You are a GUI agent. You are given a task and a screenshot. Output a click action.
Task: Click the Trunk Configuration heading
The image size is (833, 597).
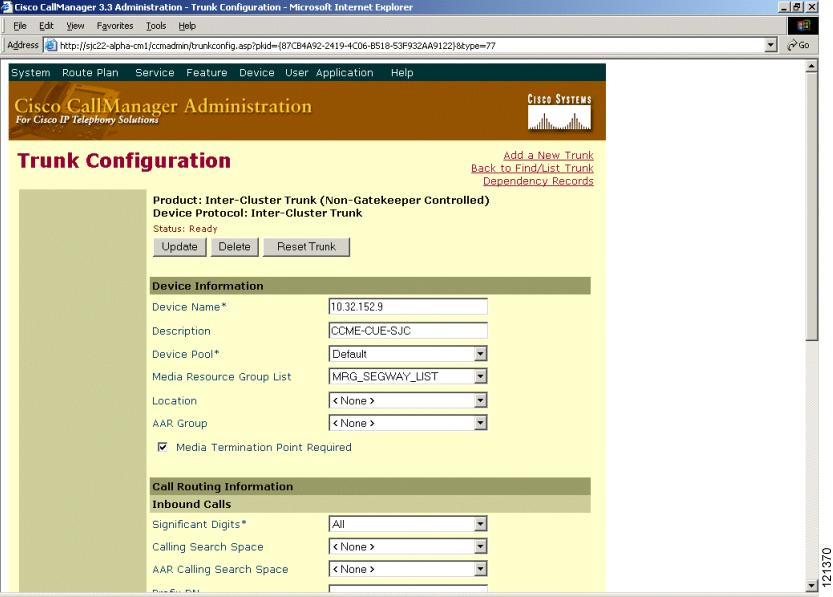click(x=124, y=160)
